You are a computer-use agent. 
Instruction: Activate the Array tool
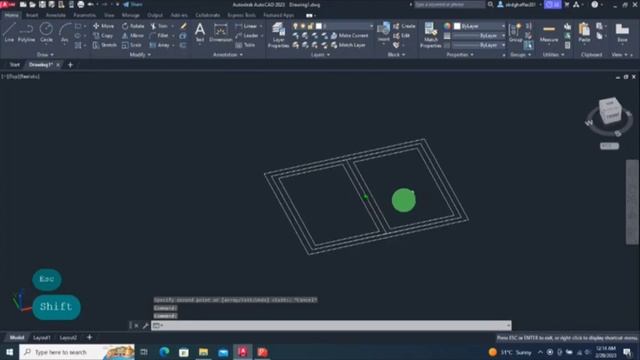point(160,45)
